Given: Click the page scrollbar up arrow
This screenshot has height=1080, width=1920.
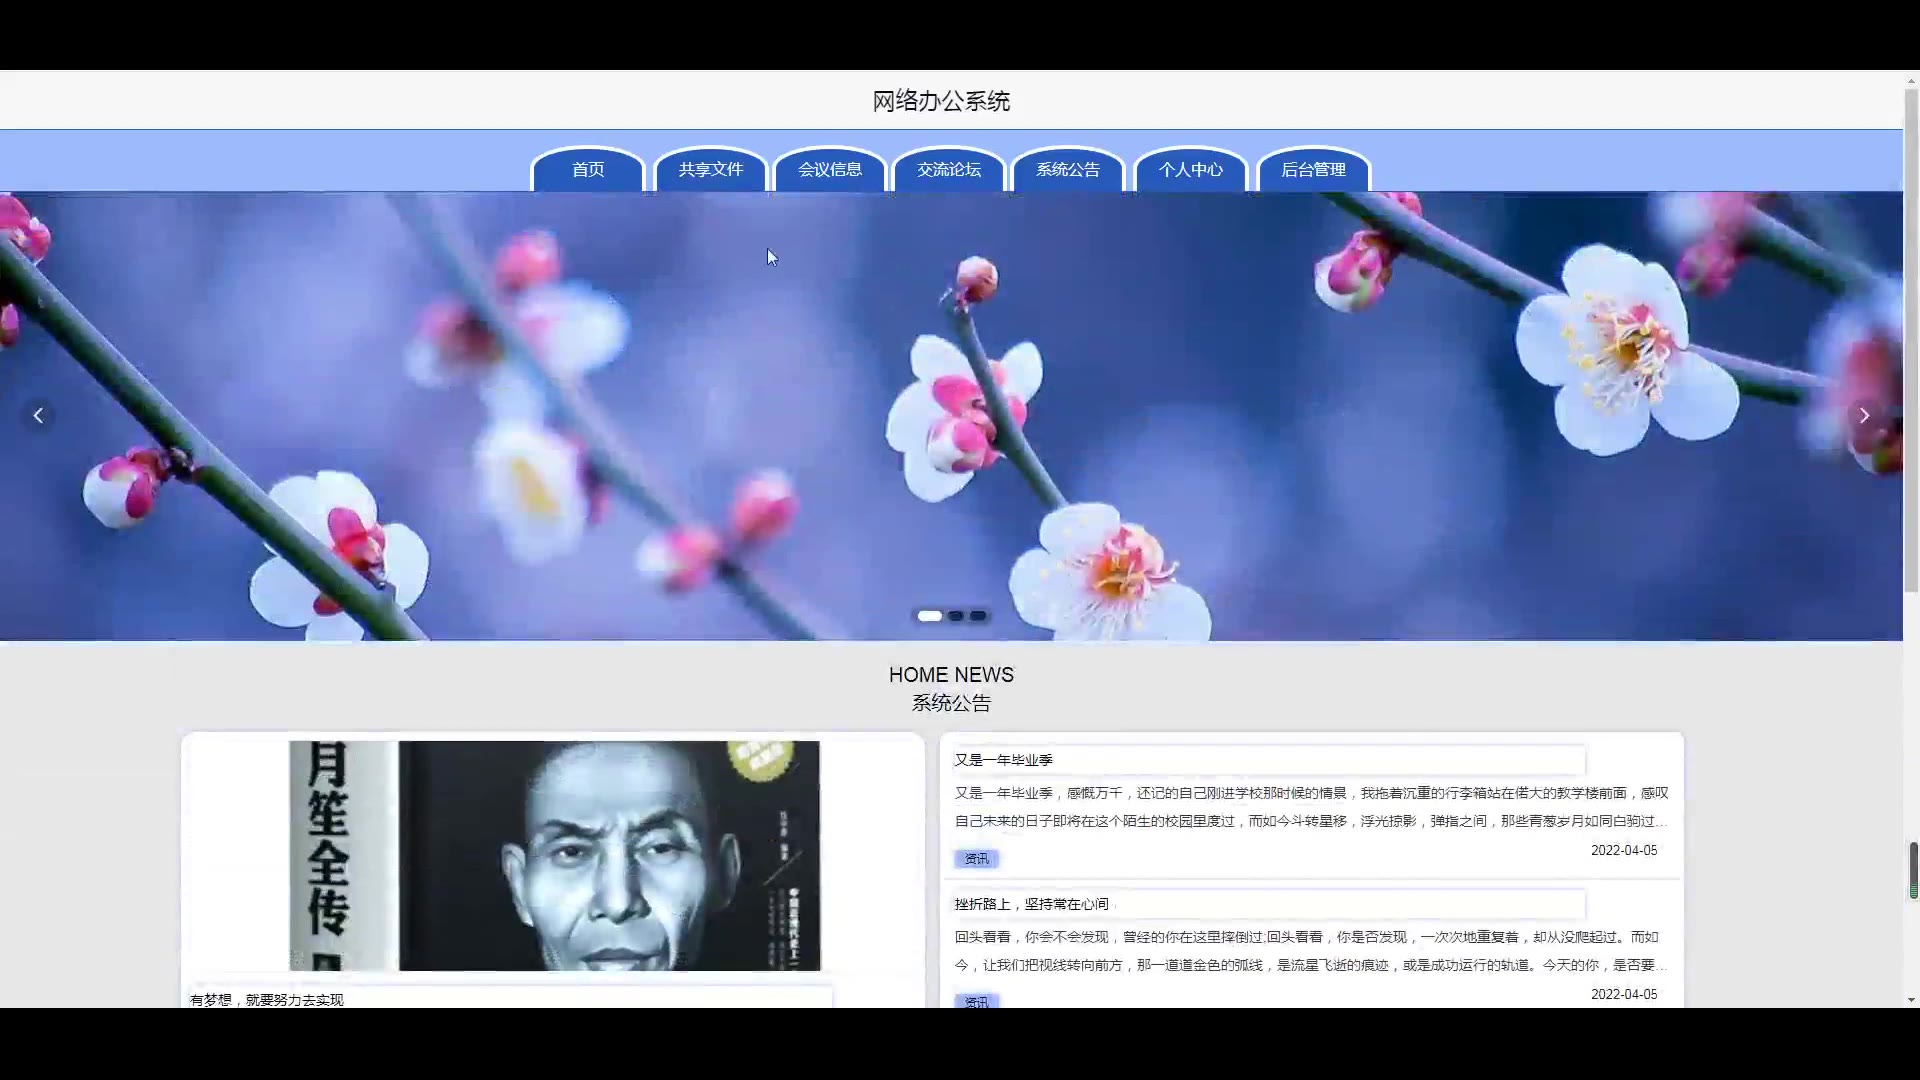Looking at the screenshot, I should (1911, 81).
